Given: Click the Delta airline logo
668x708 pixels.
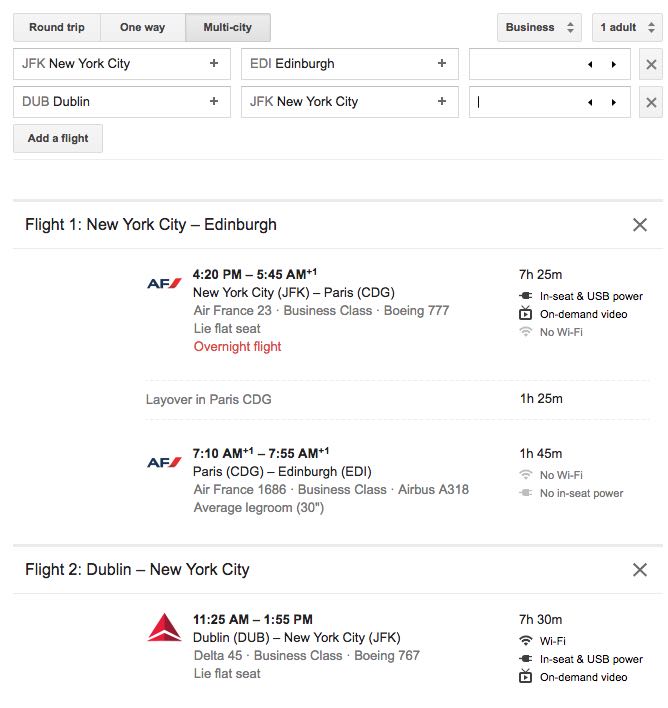Looking at the screenshot, I should (x=164, y=628).
